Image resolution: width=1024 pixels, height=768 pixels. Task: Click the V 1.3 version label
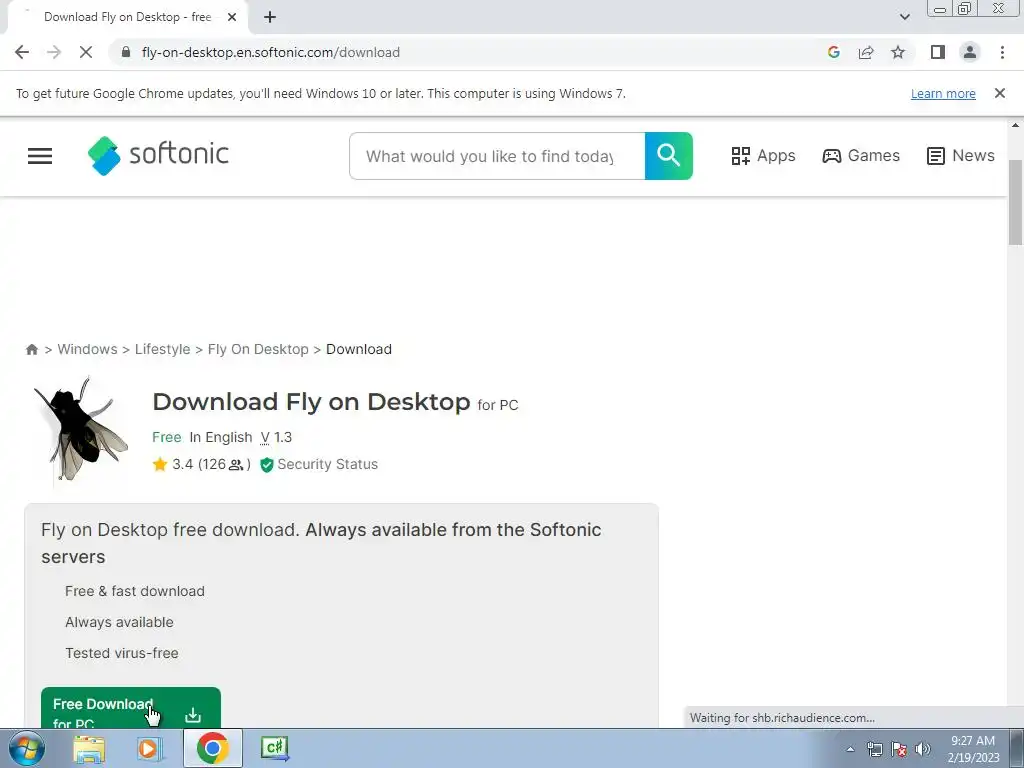tap(276, 438)
